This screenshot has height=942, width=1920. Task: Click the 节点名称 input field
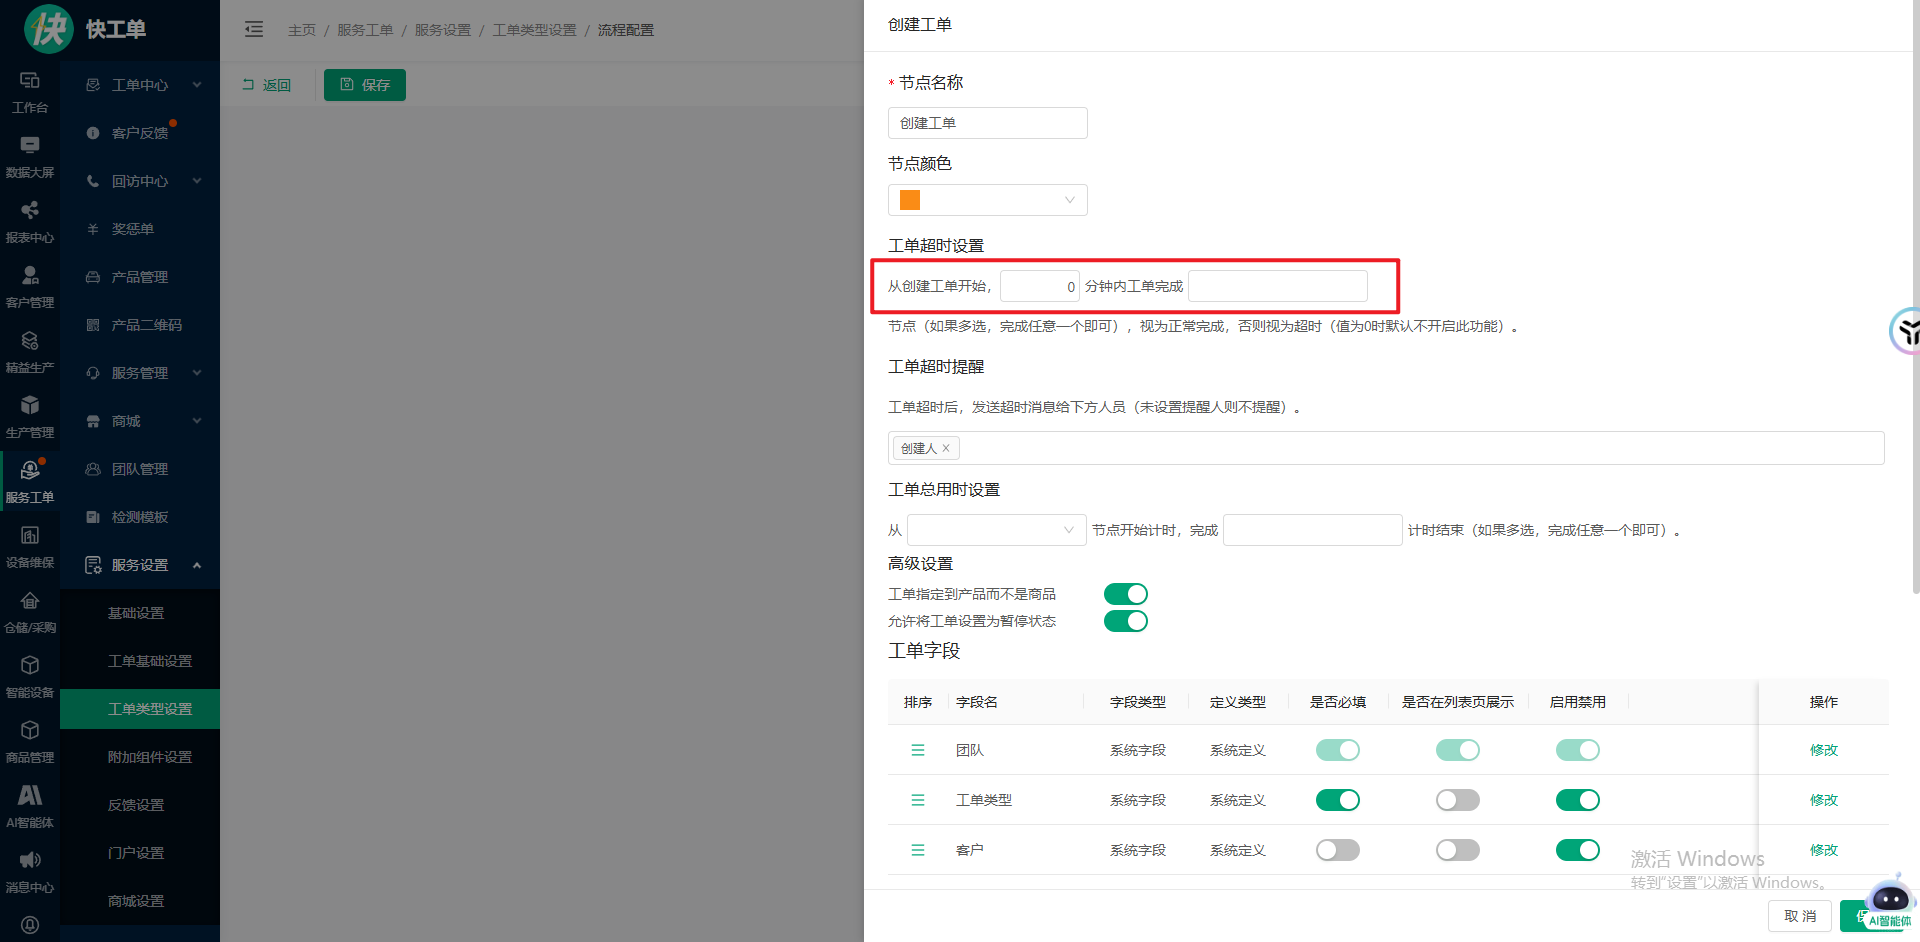click(987, 123)
